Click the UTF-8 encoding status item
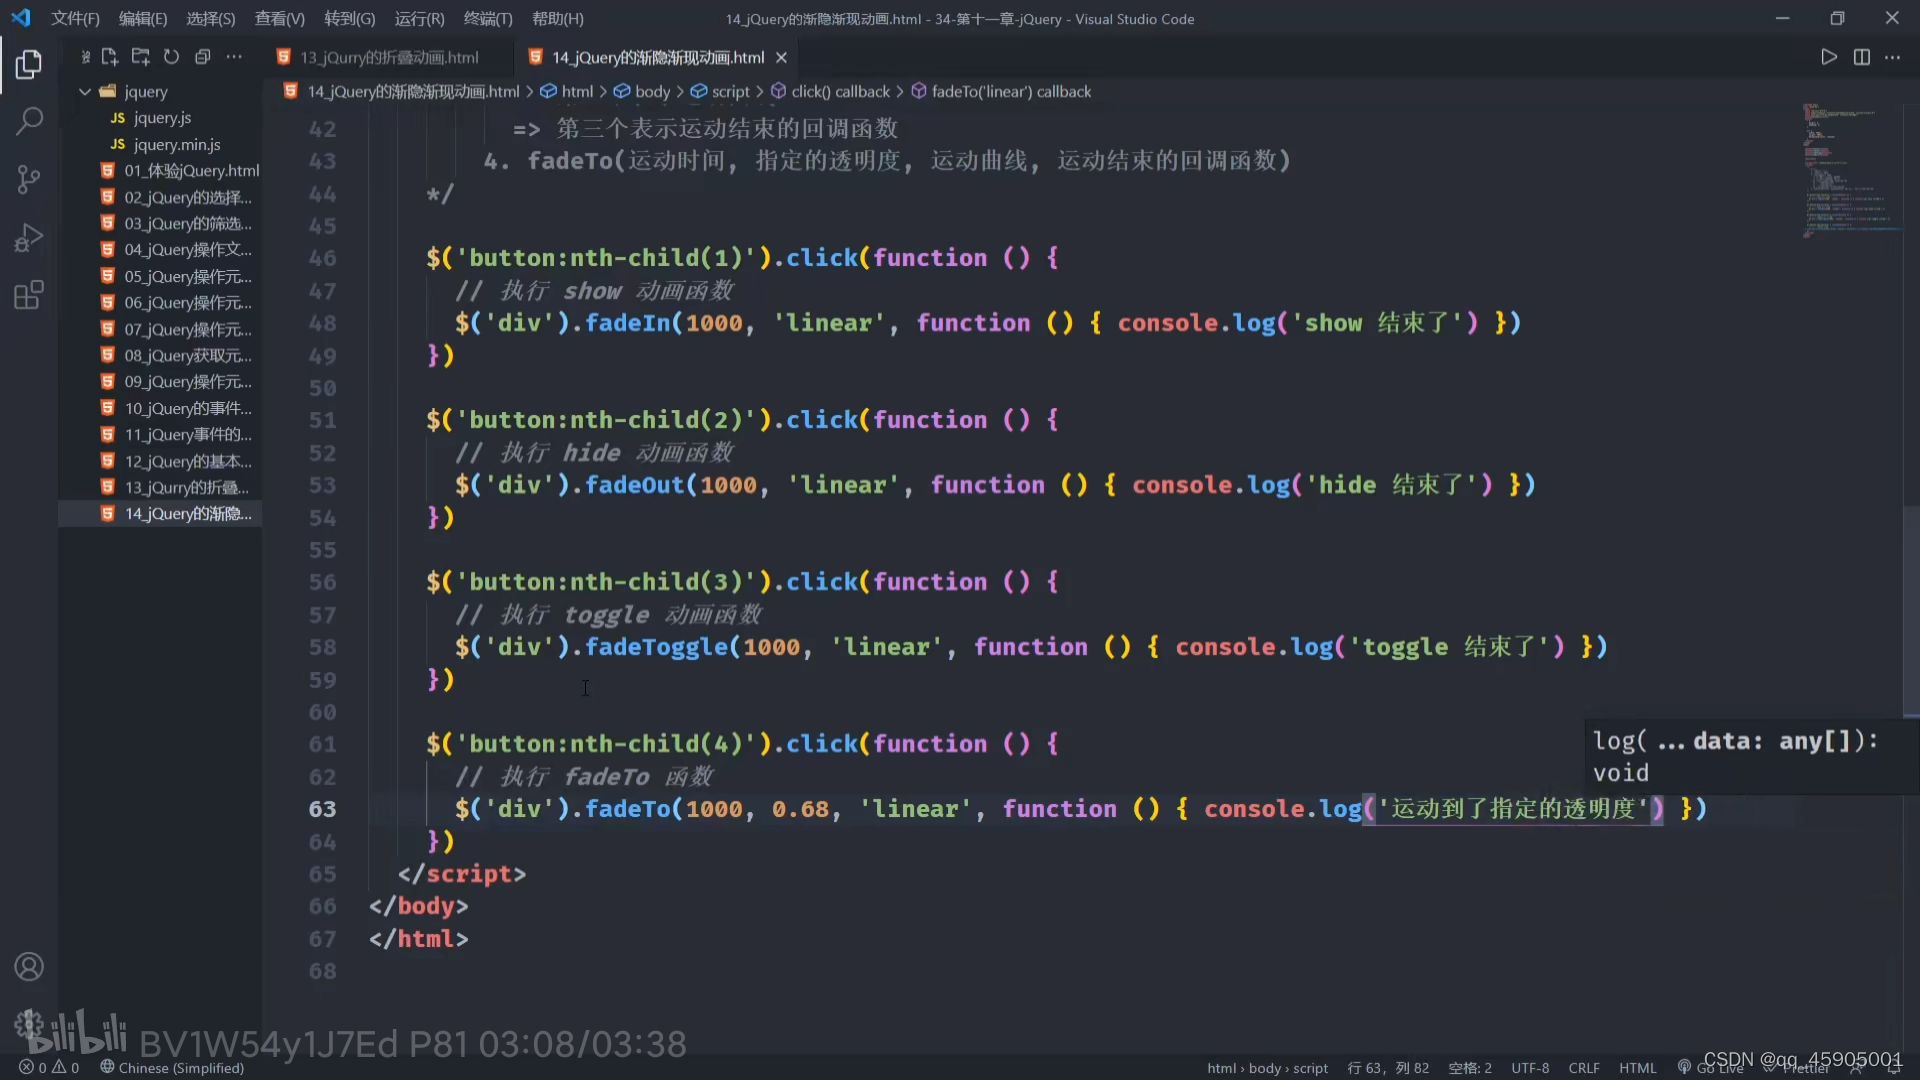The height and width of the screenshot is (1080, 1920). [x=1529, y=1068]
